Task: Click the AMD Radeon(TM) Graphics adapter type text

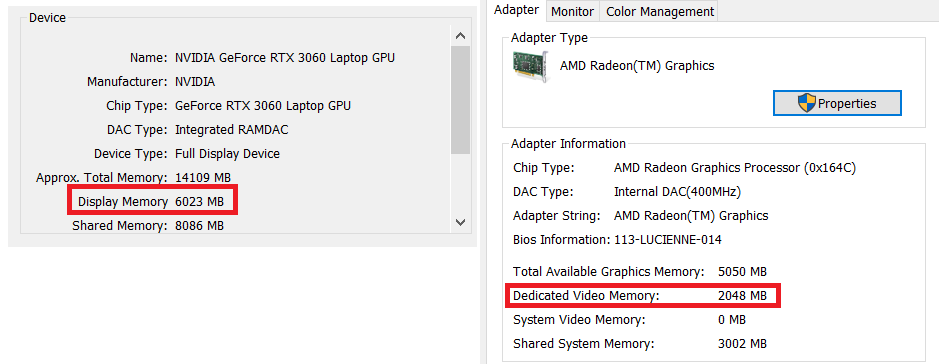Action: coord(637,66)
